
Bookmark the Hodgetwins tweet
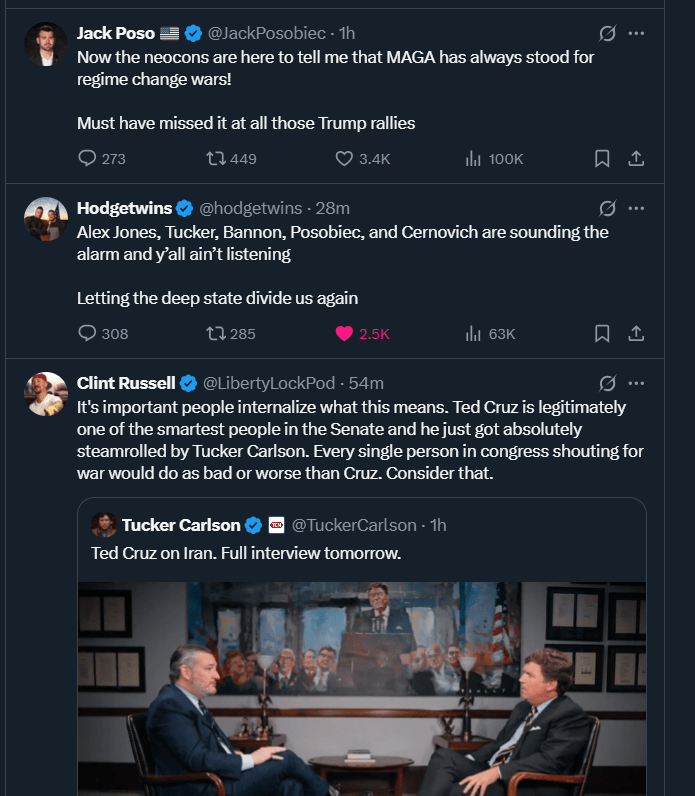[x=602, y=333]
